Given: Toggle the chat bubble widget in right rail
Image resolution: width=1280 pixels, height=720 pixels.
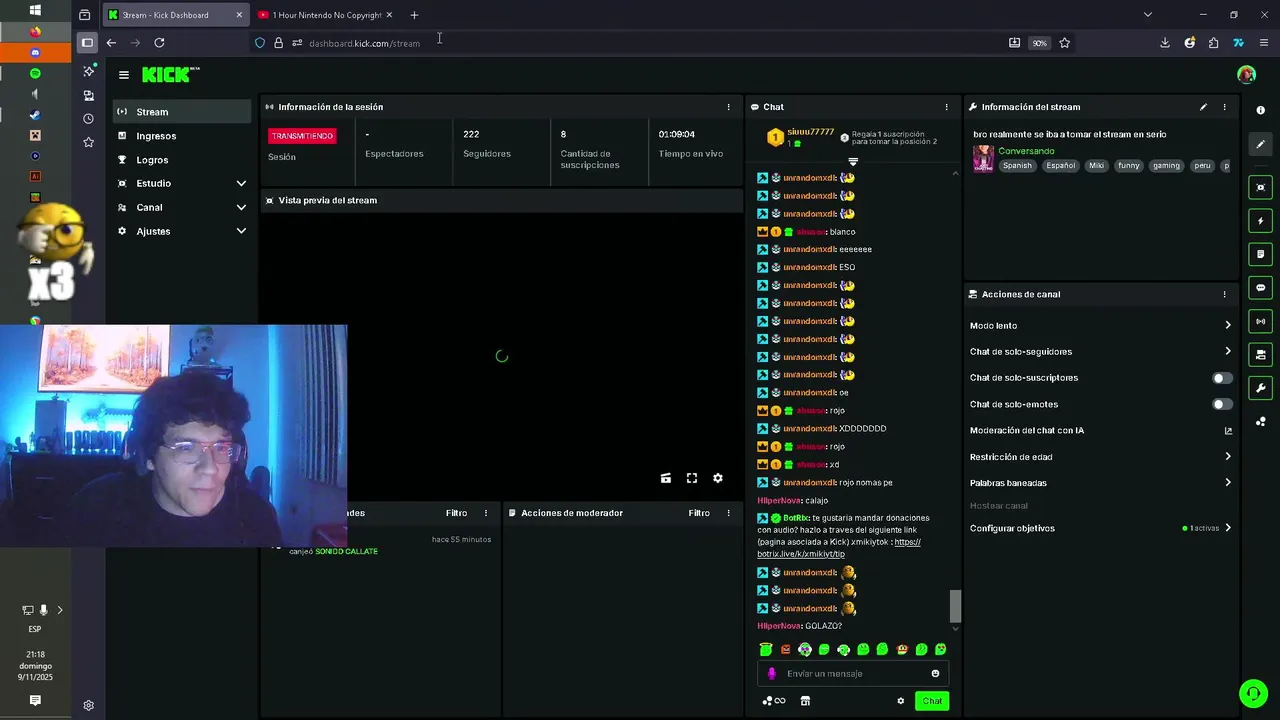Looking at the screenshot, I should point(1260,288).
